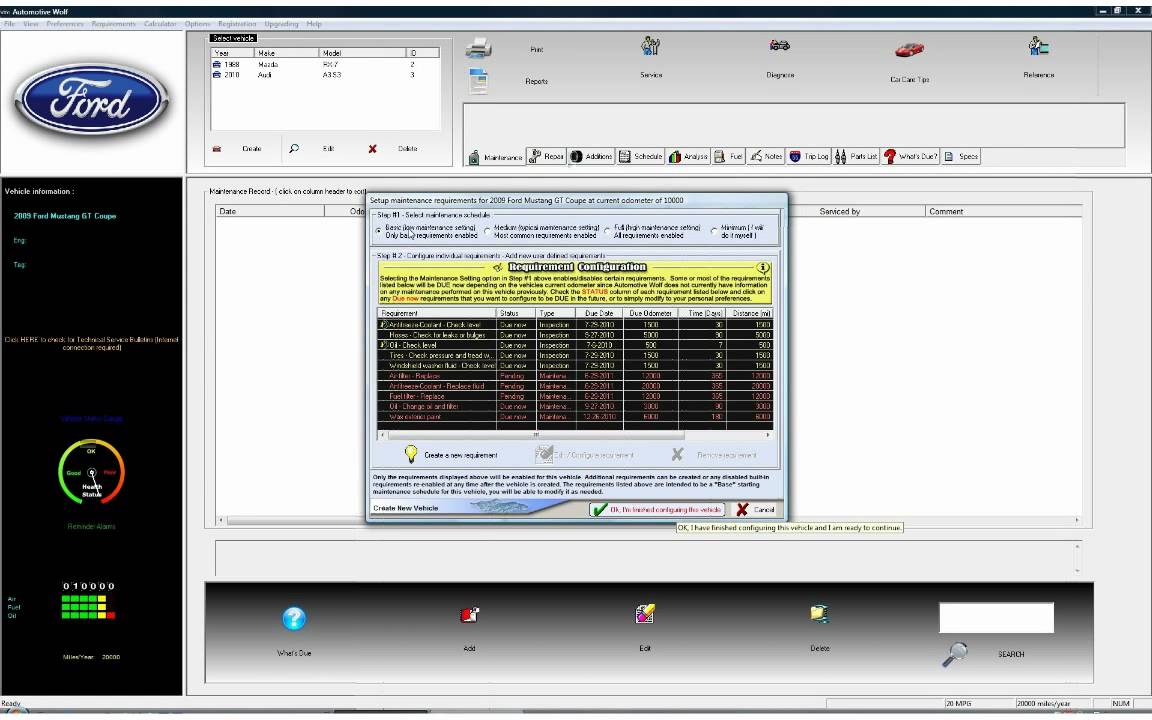The width and height of the screenshot is (1152, 720).
Task: Select the Hoses Check for leaks row
Action: pos(575,334)
